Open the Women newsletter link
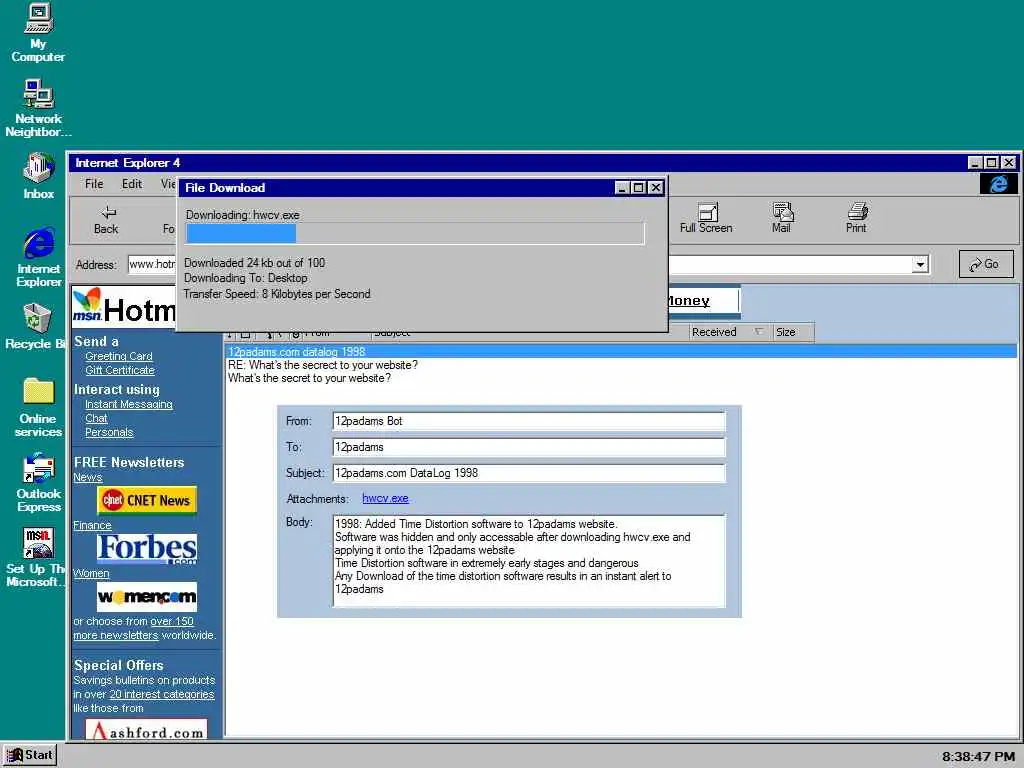Screen dimensions: 1024x768 pos(91,573)
